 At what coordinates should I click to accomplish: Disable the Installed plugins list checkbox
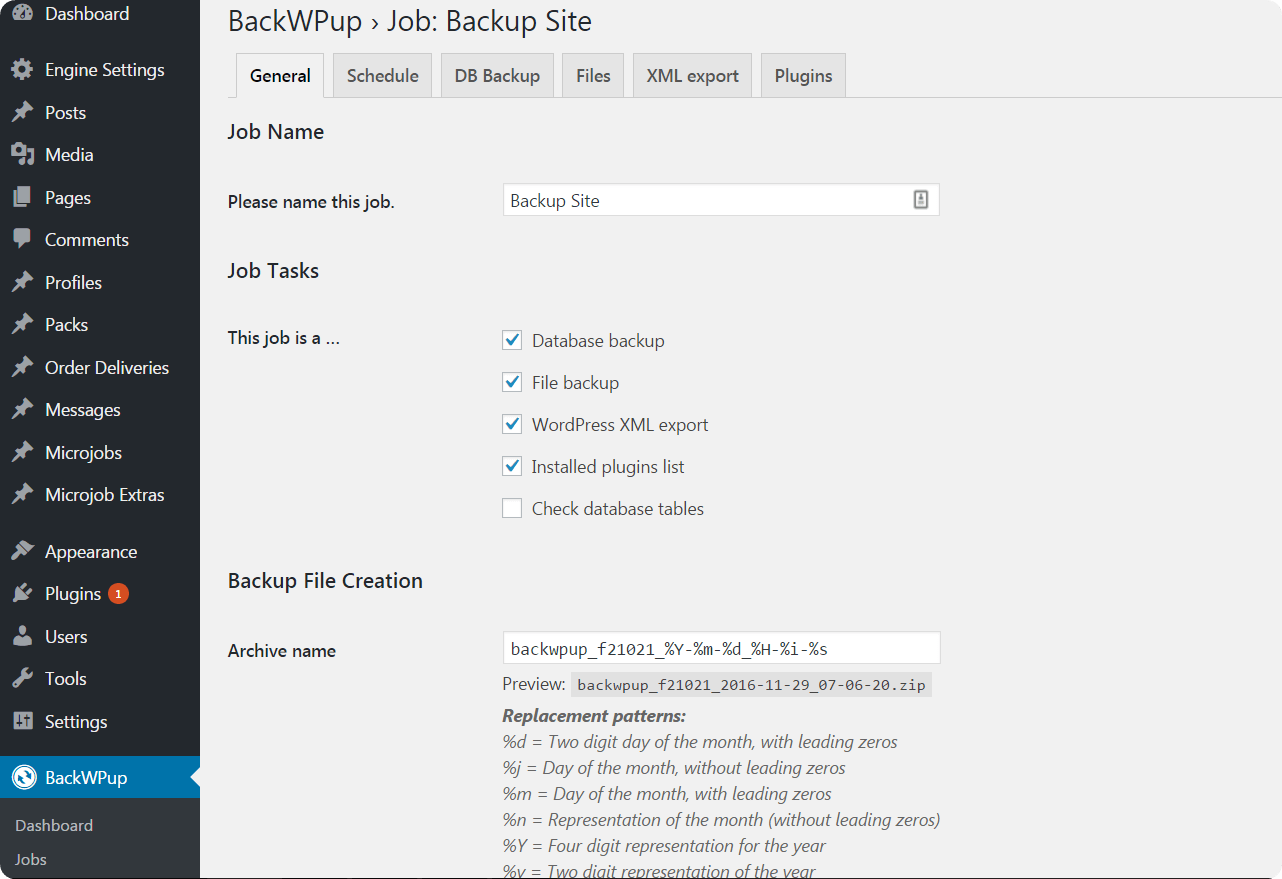tap(512, 466)
